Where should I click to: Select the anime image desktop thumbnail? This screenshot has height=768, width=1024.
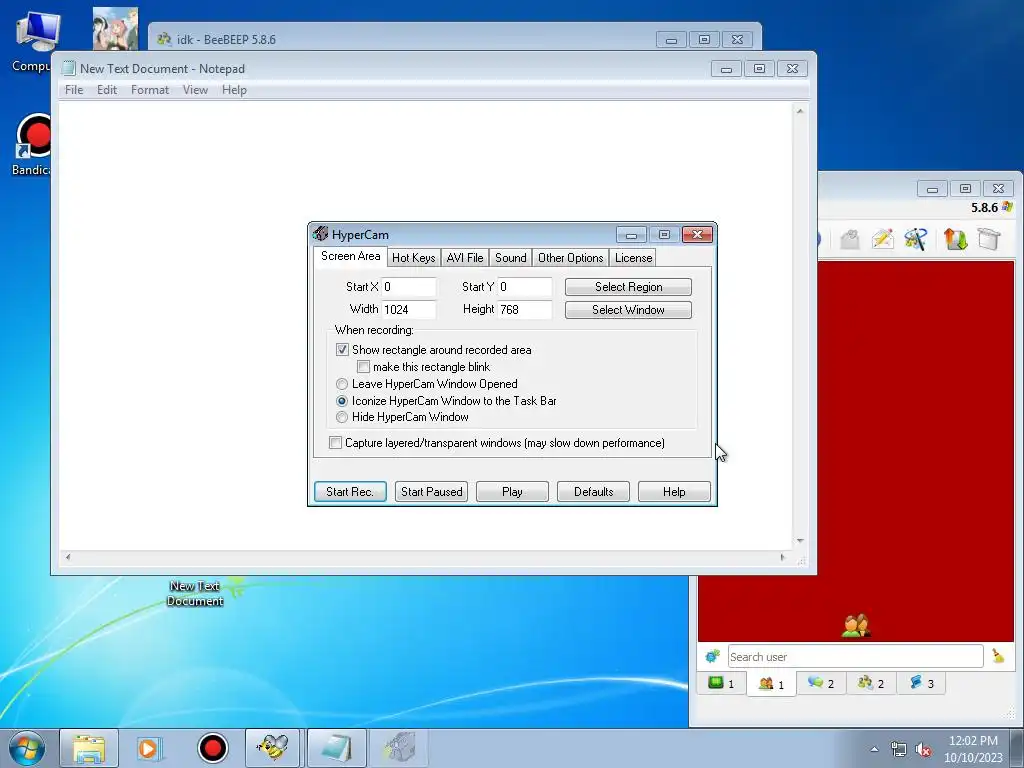pyautogui.click(x=116, y=29)
